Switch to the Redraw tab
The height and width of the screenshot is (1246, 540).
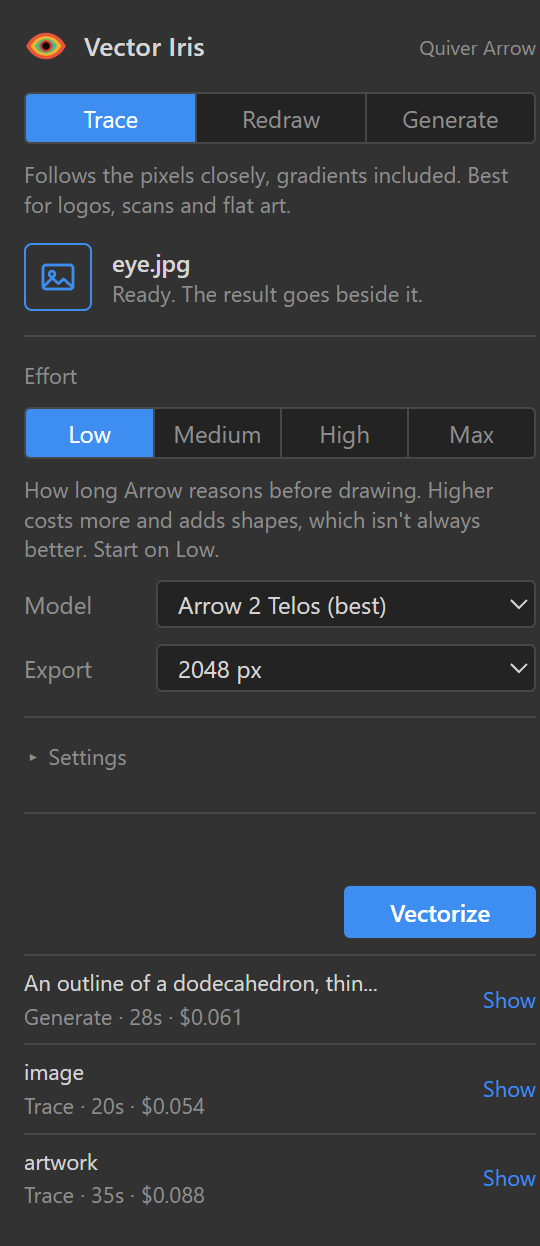(281, 119)
